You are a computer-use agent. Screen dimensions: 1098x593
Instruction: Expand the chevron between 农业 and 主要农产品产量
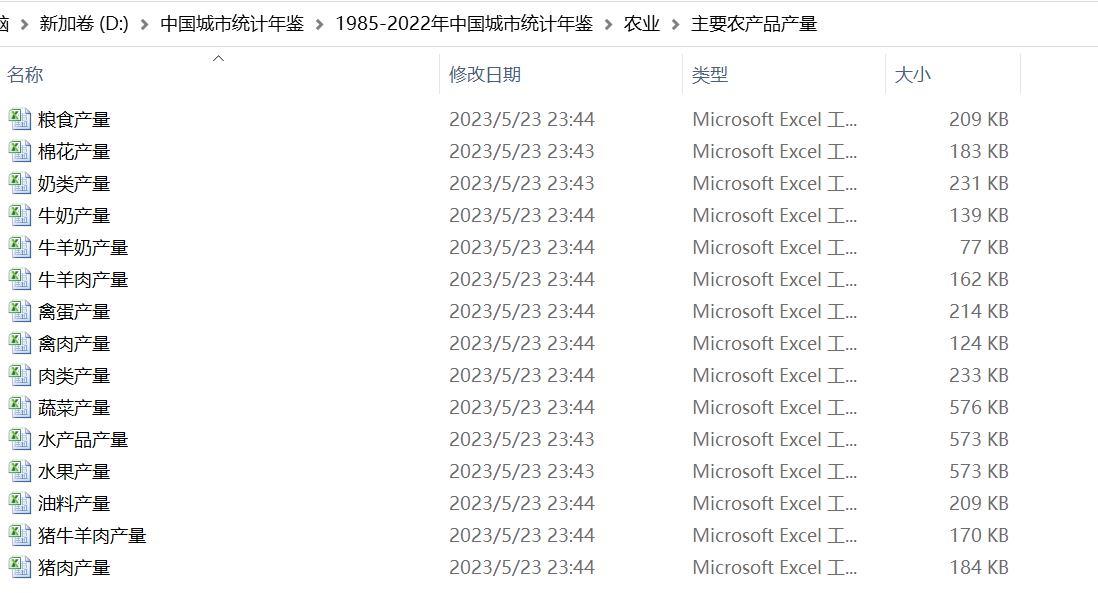(676, 24)
